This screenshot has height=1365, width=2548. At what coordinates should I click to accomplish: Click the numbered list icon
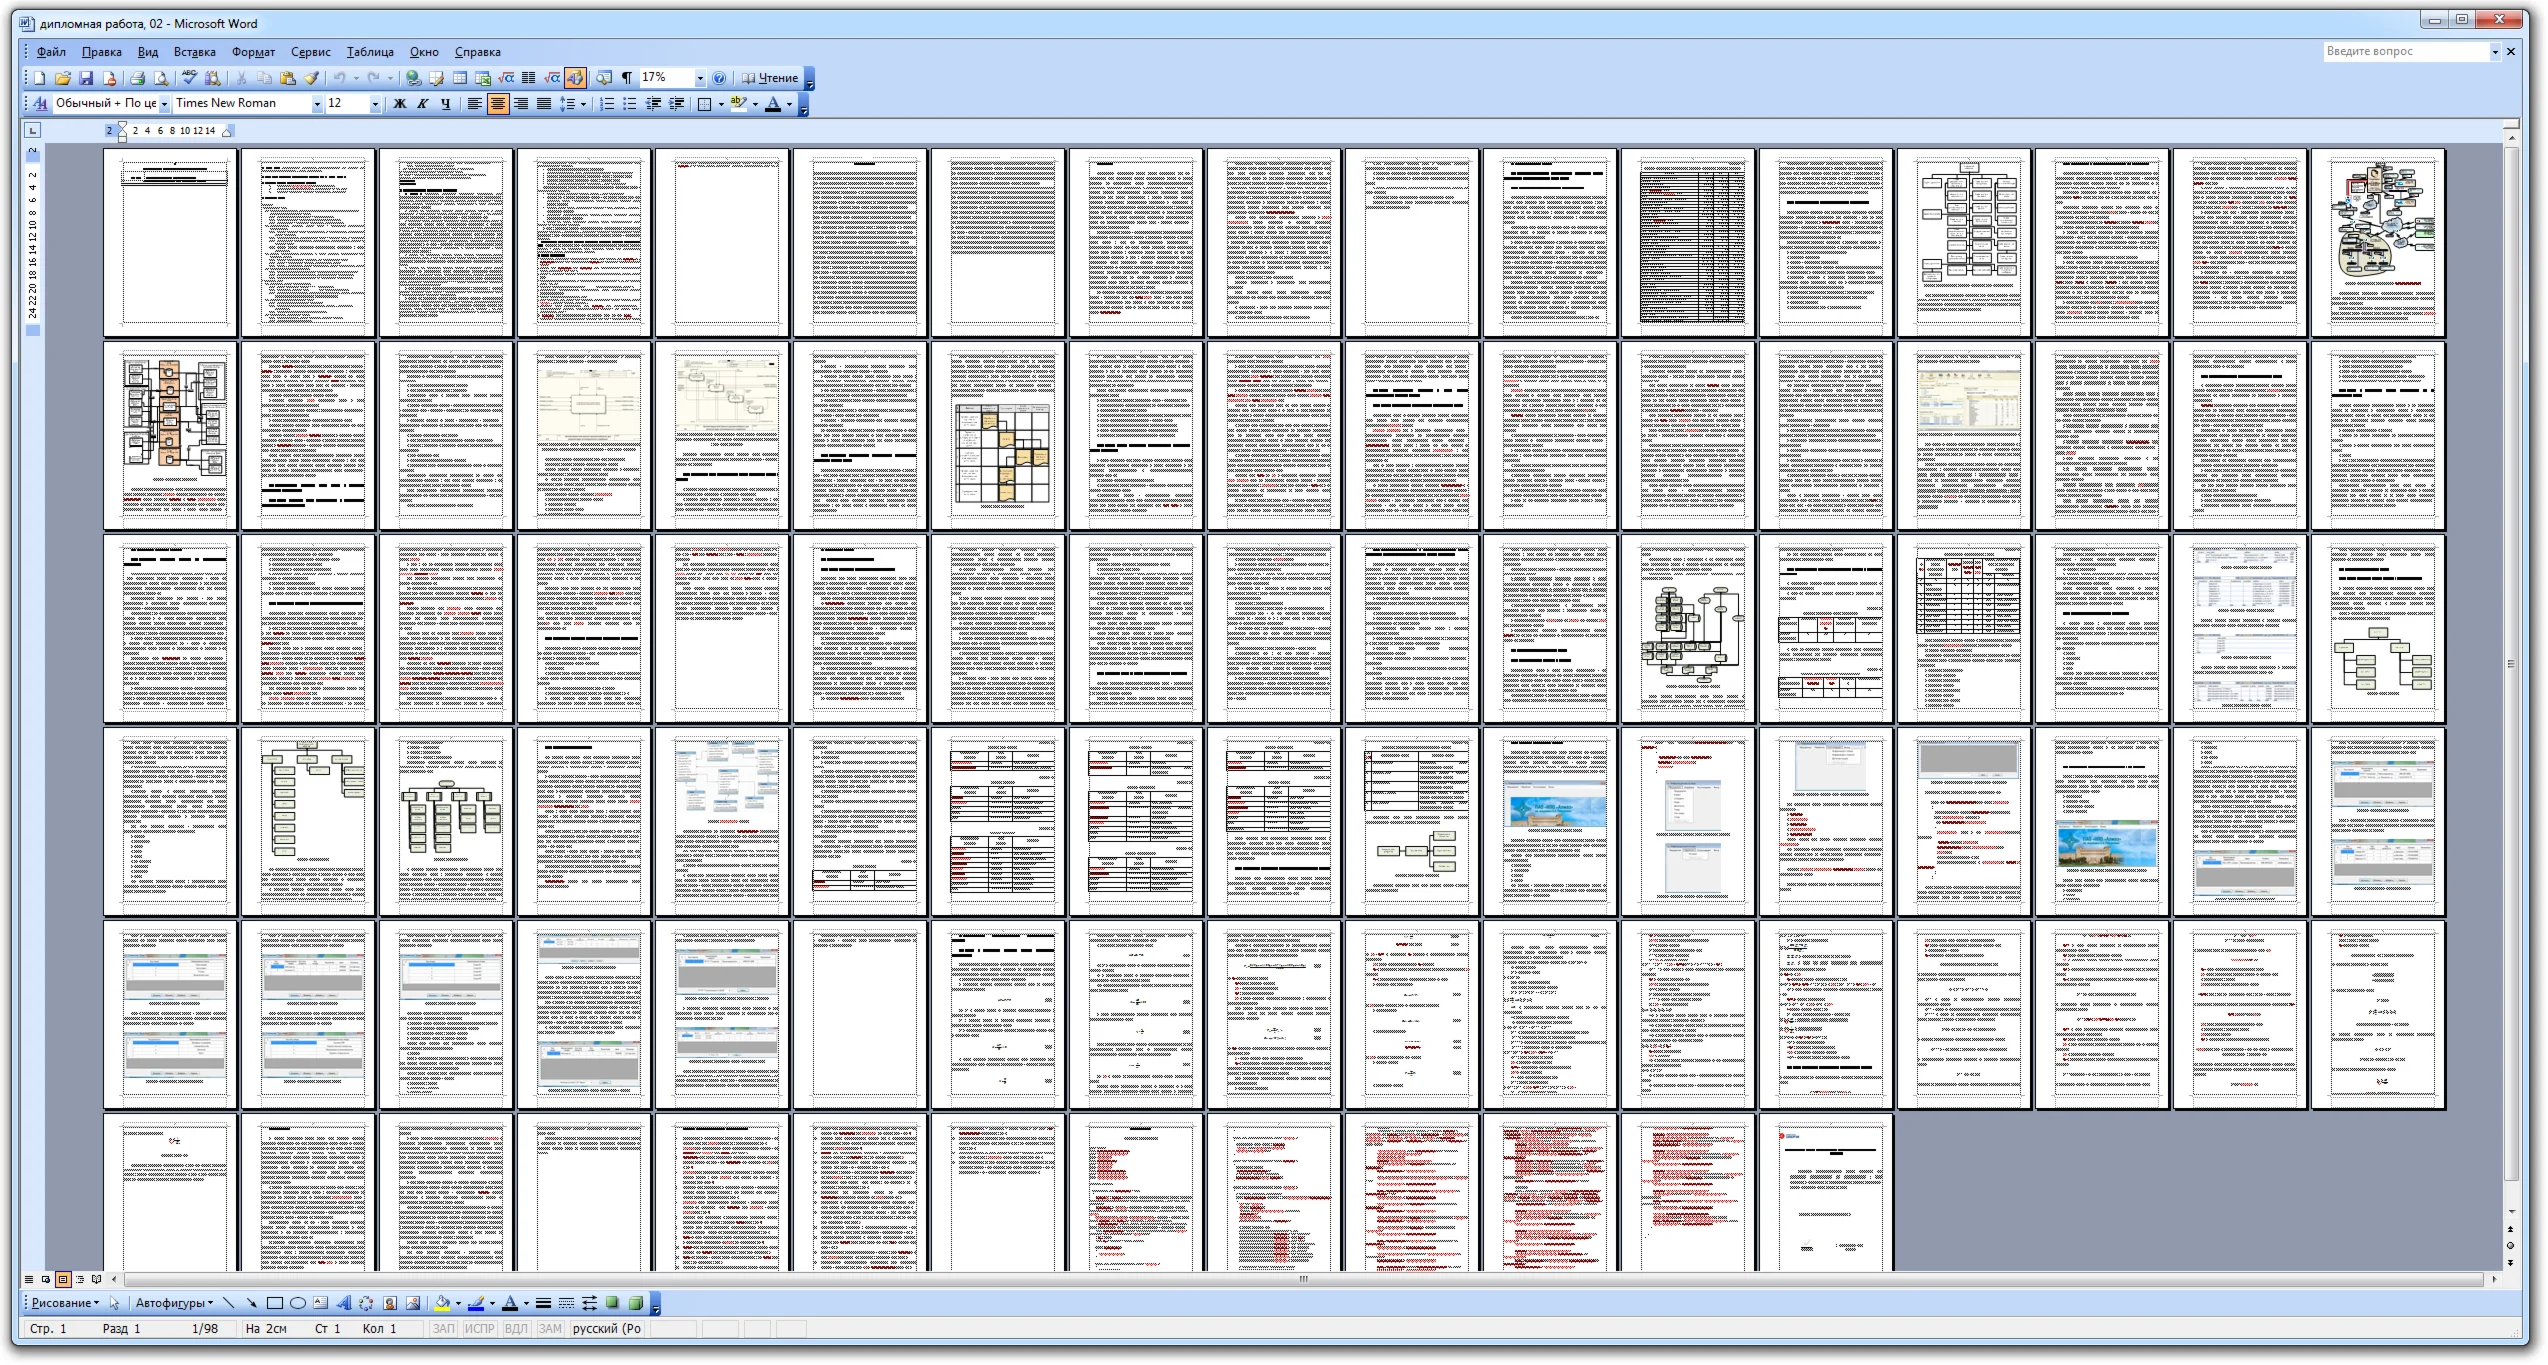coord(606,104)
